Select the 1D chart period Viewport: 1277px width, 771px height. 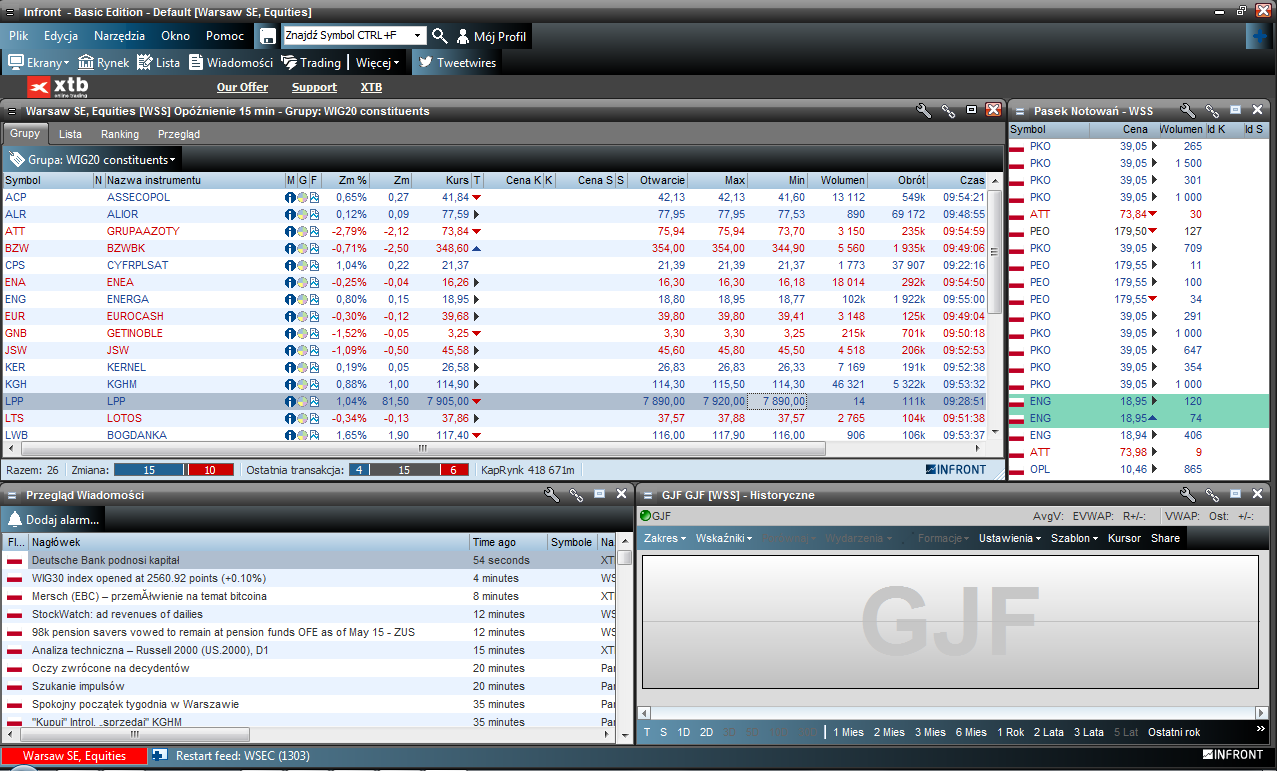click(x=683, y=732)
